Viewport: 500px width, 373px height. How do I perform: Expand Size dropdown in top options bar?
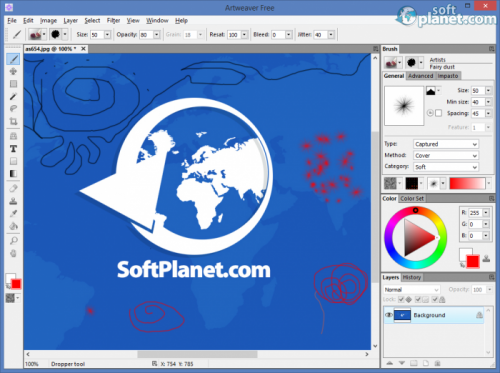coord(107,34)
